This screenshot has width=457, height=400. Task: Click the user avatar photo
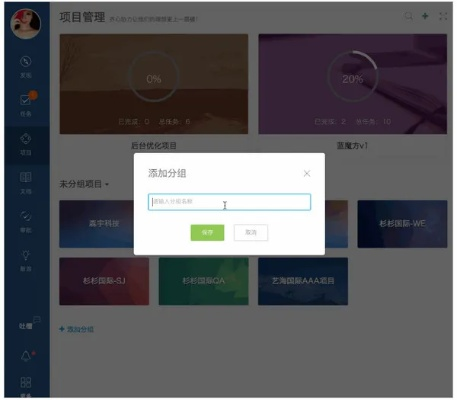point(26,23)
